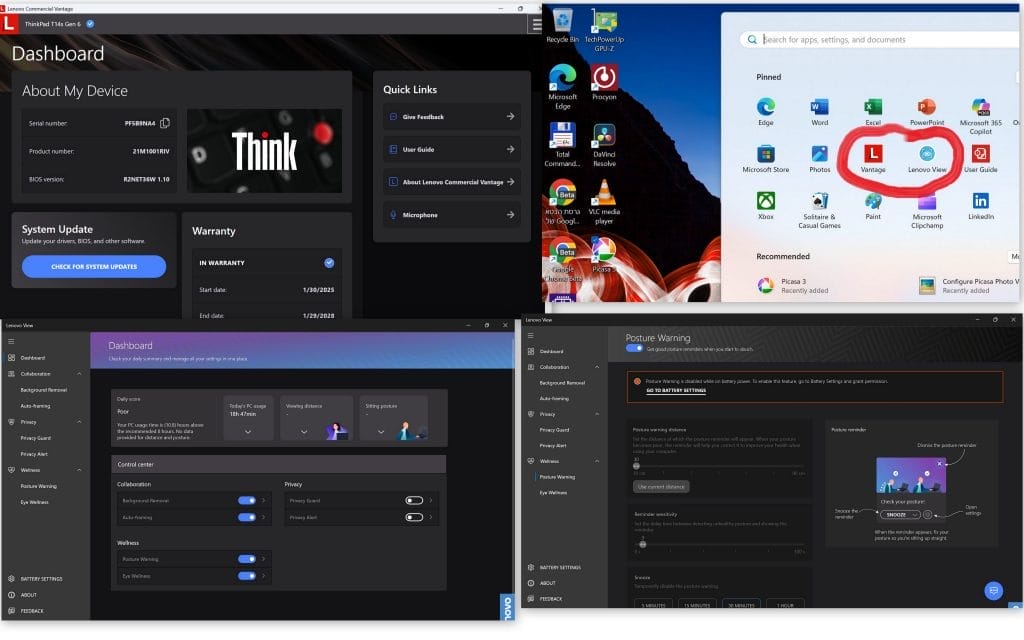Collapse Wellness section in Posture Warning window sidebar
The width and height of the screenshot is (1024, 640).
click(x=597, y=461)
